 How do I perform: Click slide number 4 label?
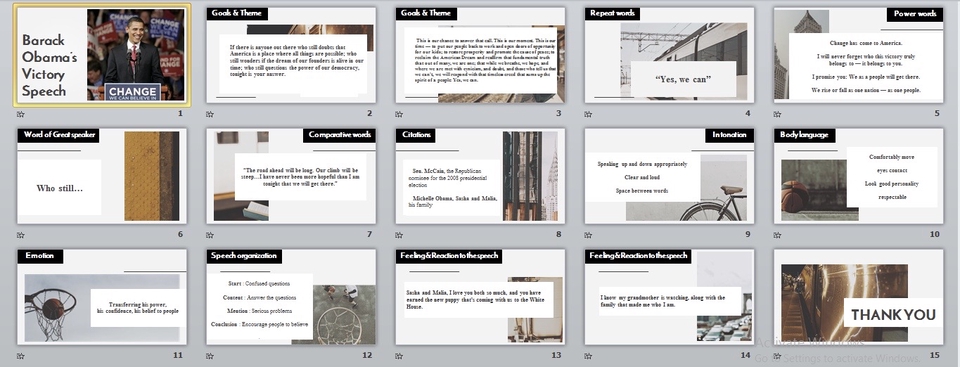(748, 113)
